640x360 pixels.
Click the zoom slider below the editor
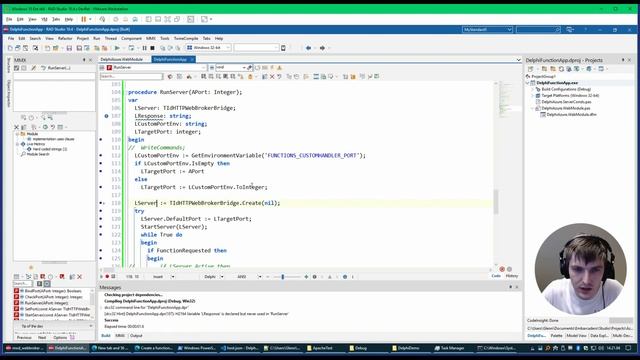pos(282,277)
